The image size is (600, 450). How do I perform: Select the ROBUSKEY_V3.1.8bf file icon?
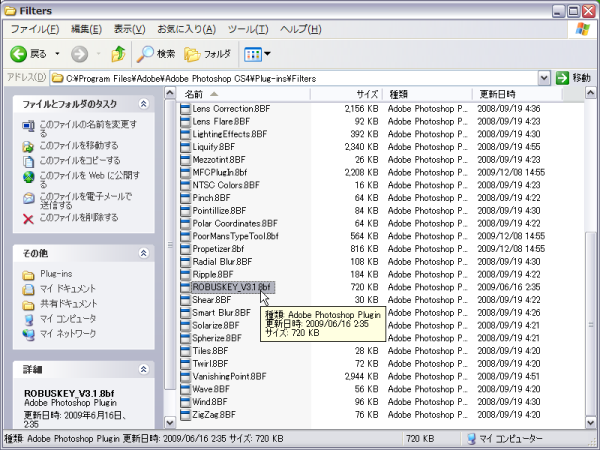coord(185,287)
